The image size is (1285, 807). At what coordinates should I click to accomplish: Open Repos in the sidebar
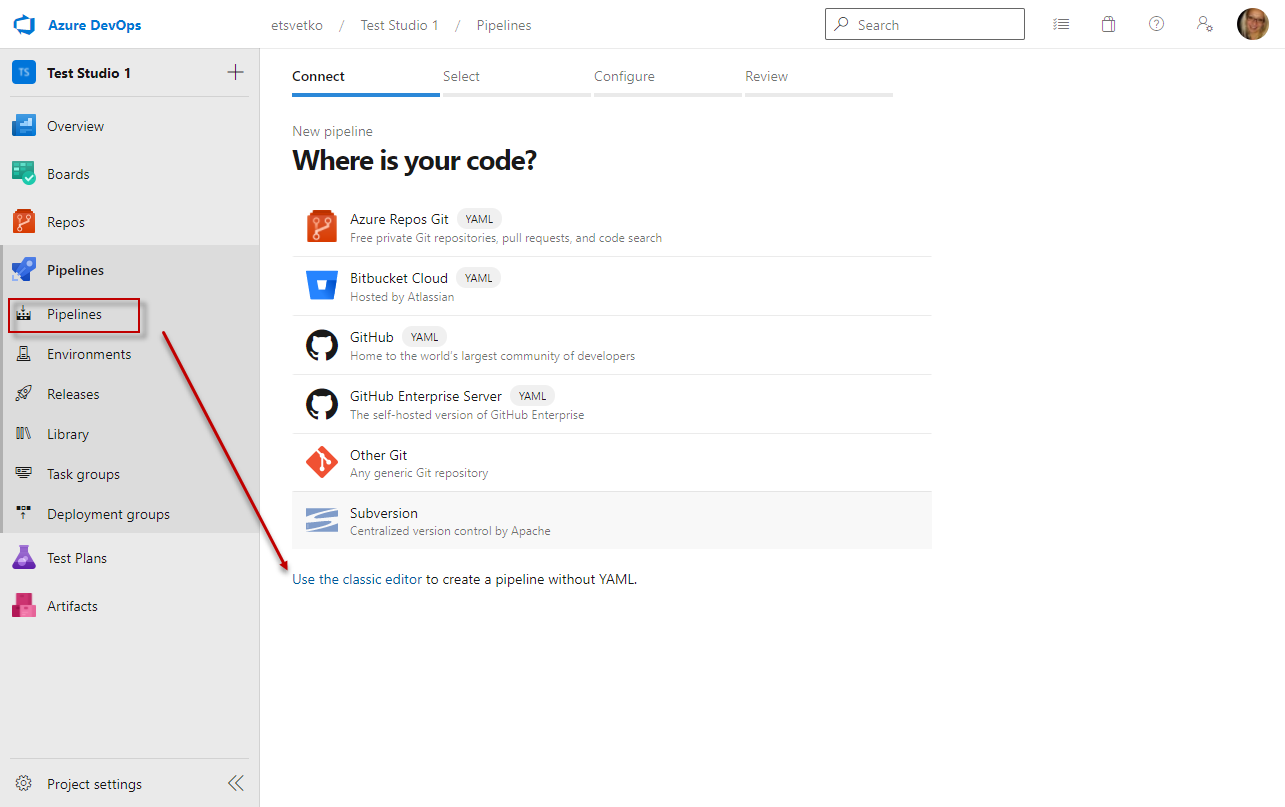(130, 222)
